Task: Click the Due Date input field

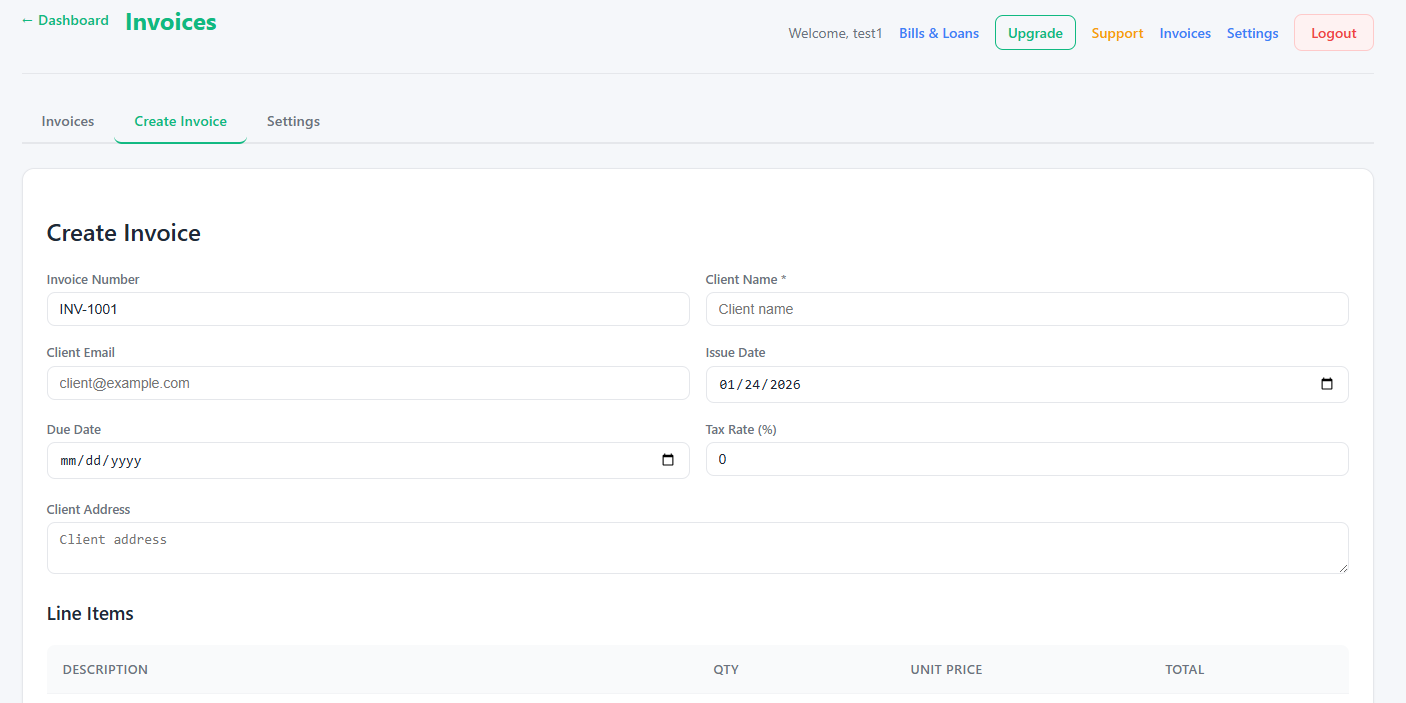Action: click(350, 460)
